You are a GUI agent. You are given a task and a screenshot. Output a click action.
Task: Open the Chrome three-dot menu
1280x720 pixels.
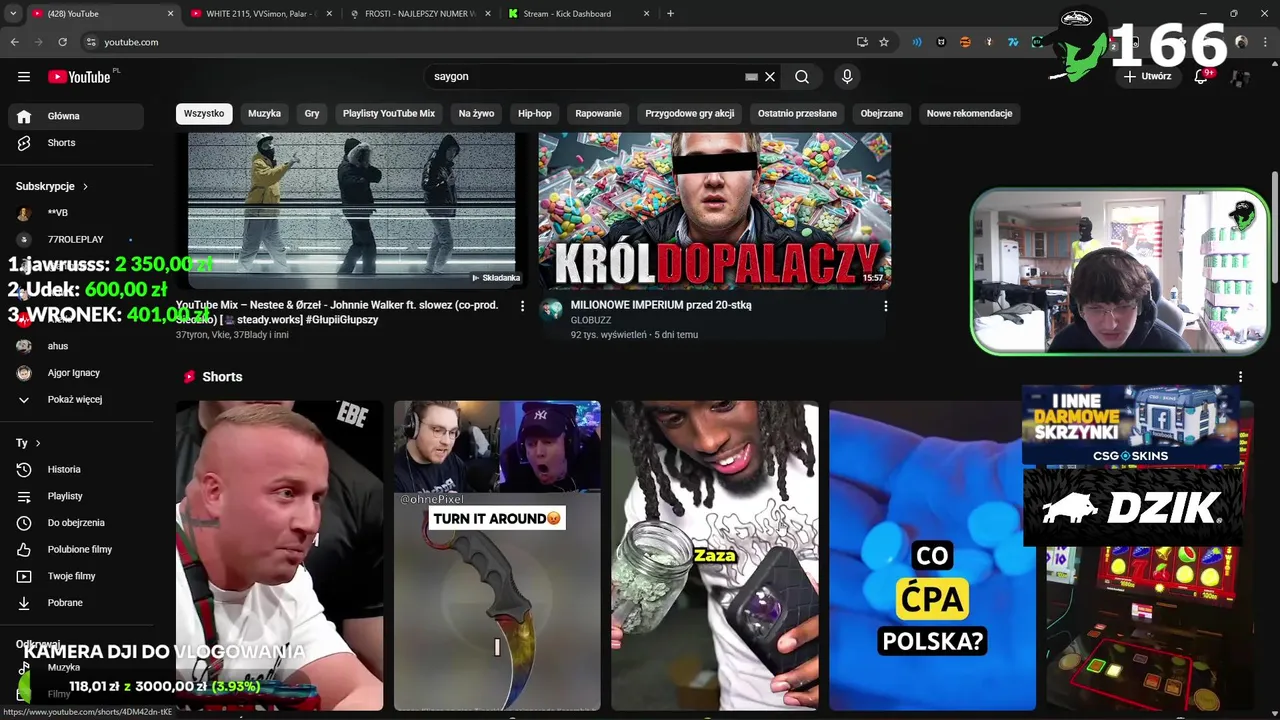1264,42
